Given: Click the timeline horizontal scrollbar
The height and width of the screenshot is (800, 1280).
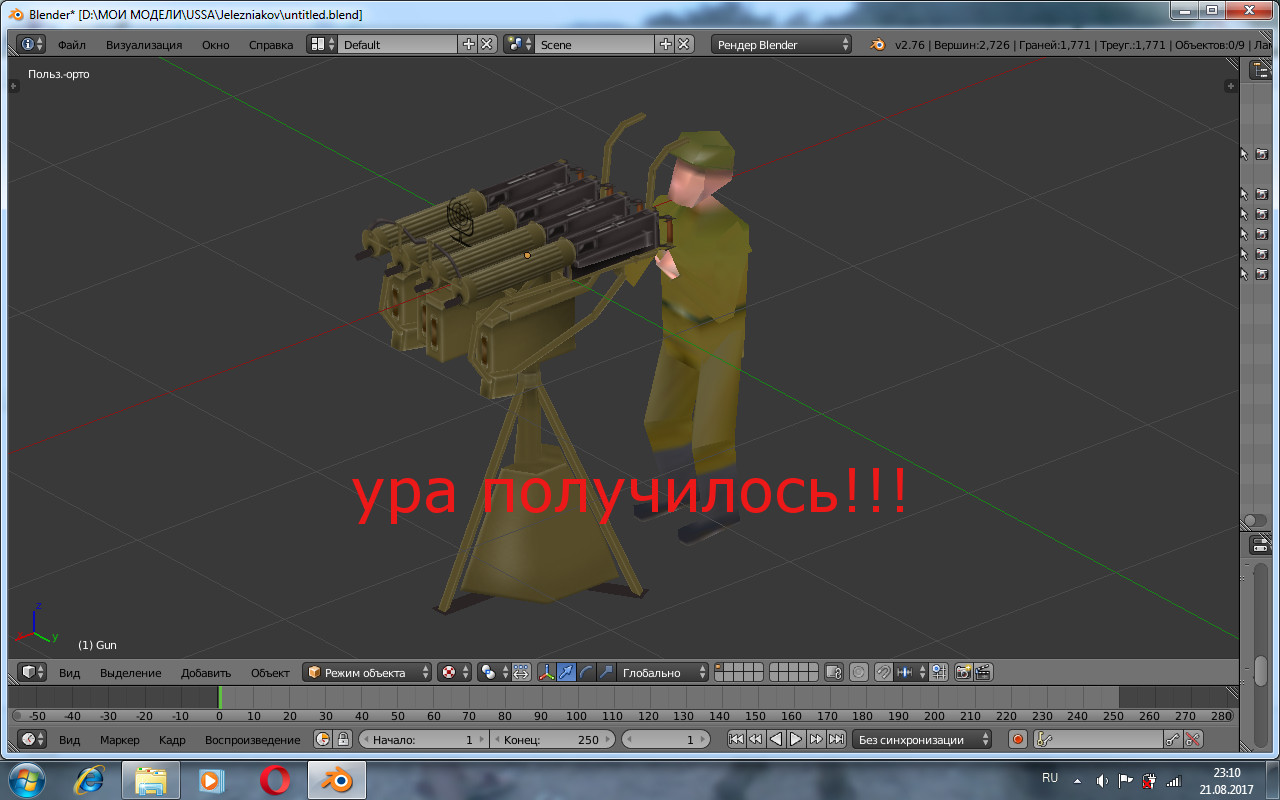Looking at the screenshot, I should pyautogui.click(x=623, y=716).
